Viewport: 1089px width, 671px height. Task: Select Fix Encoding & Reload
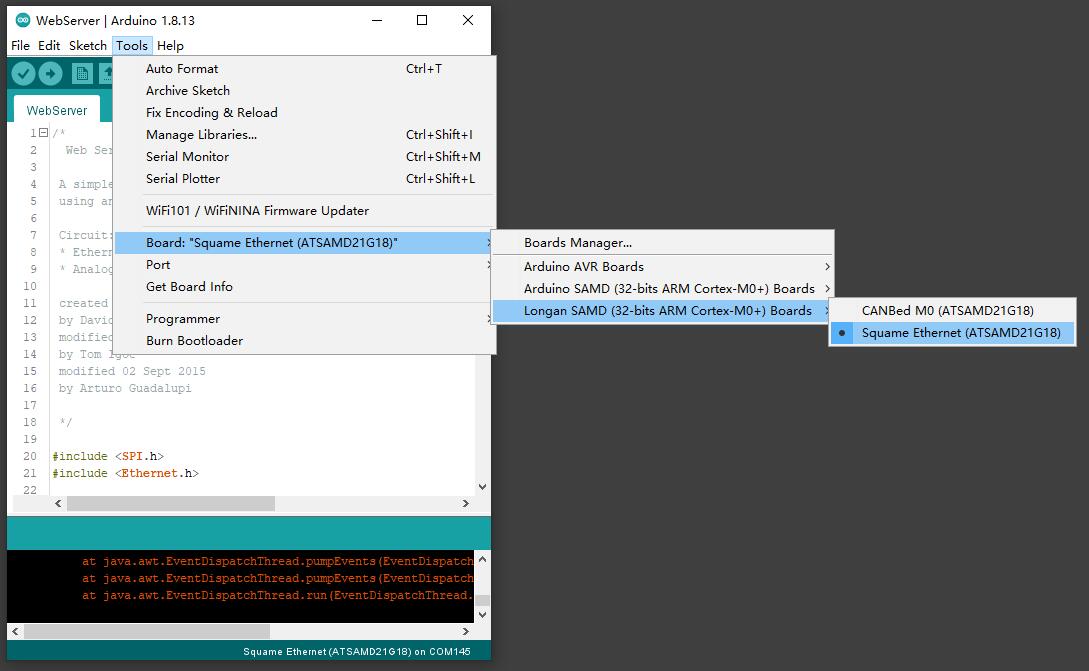point(304,113)
